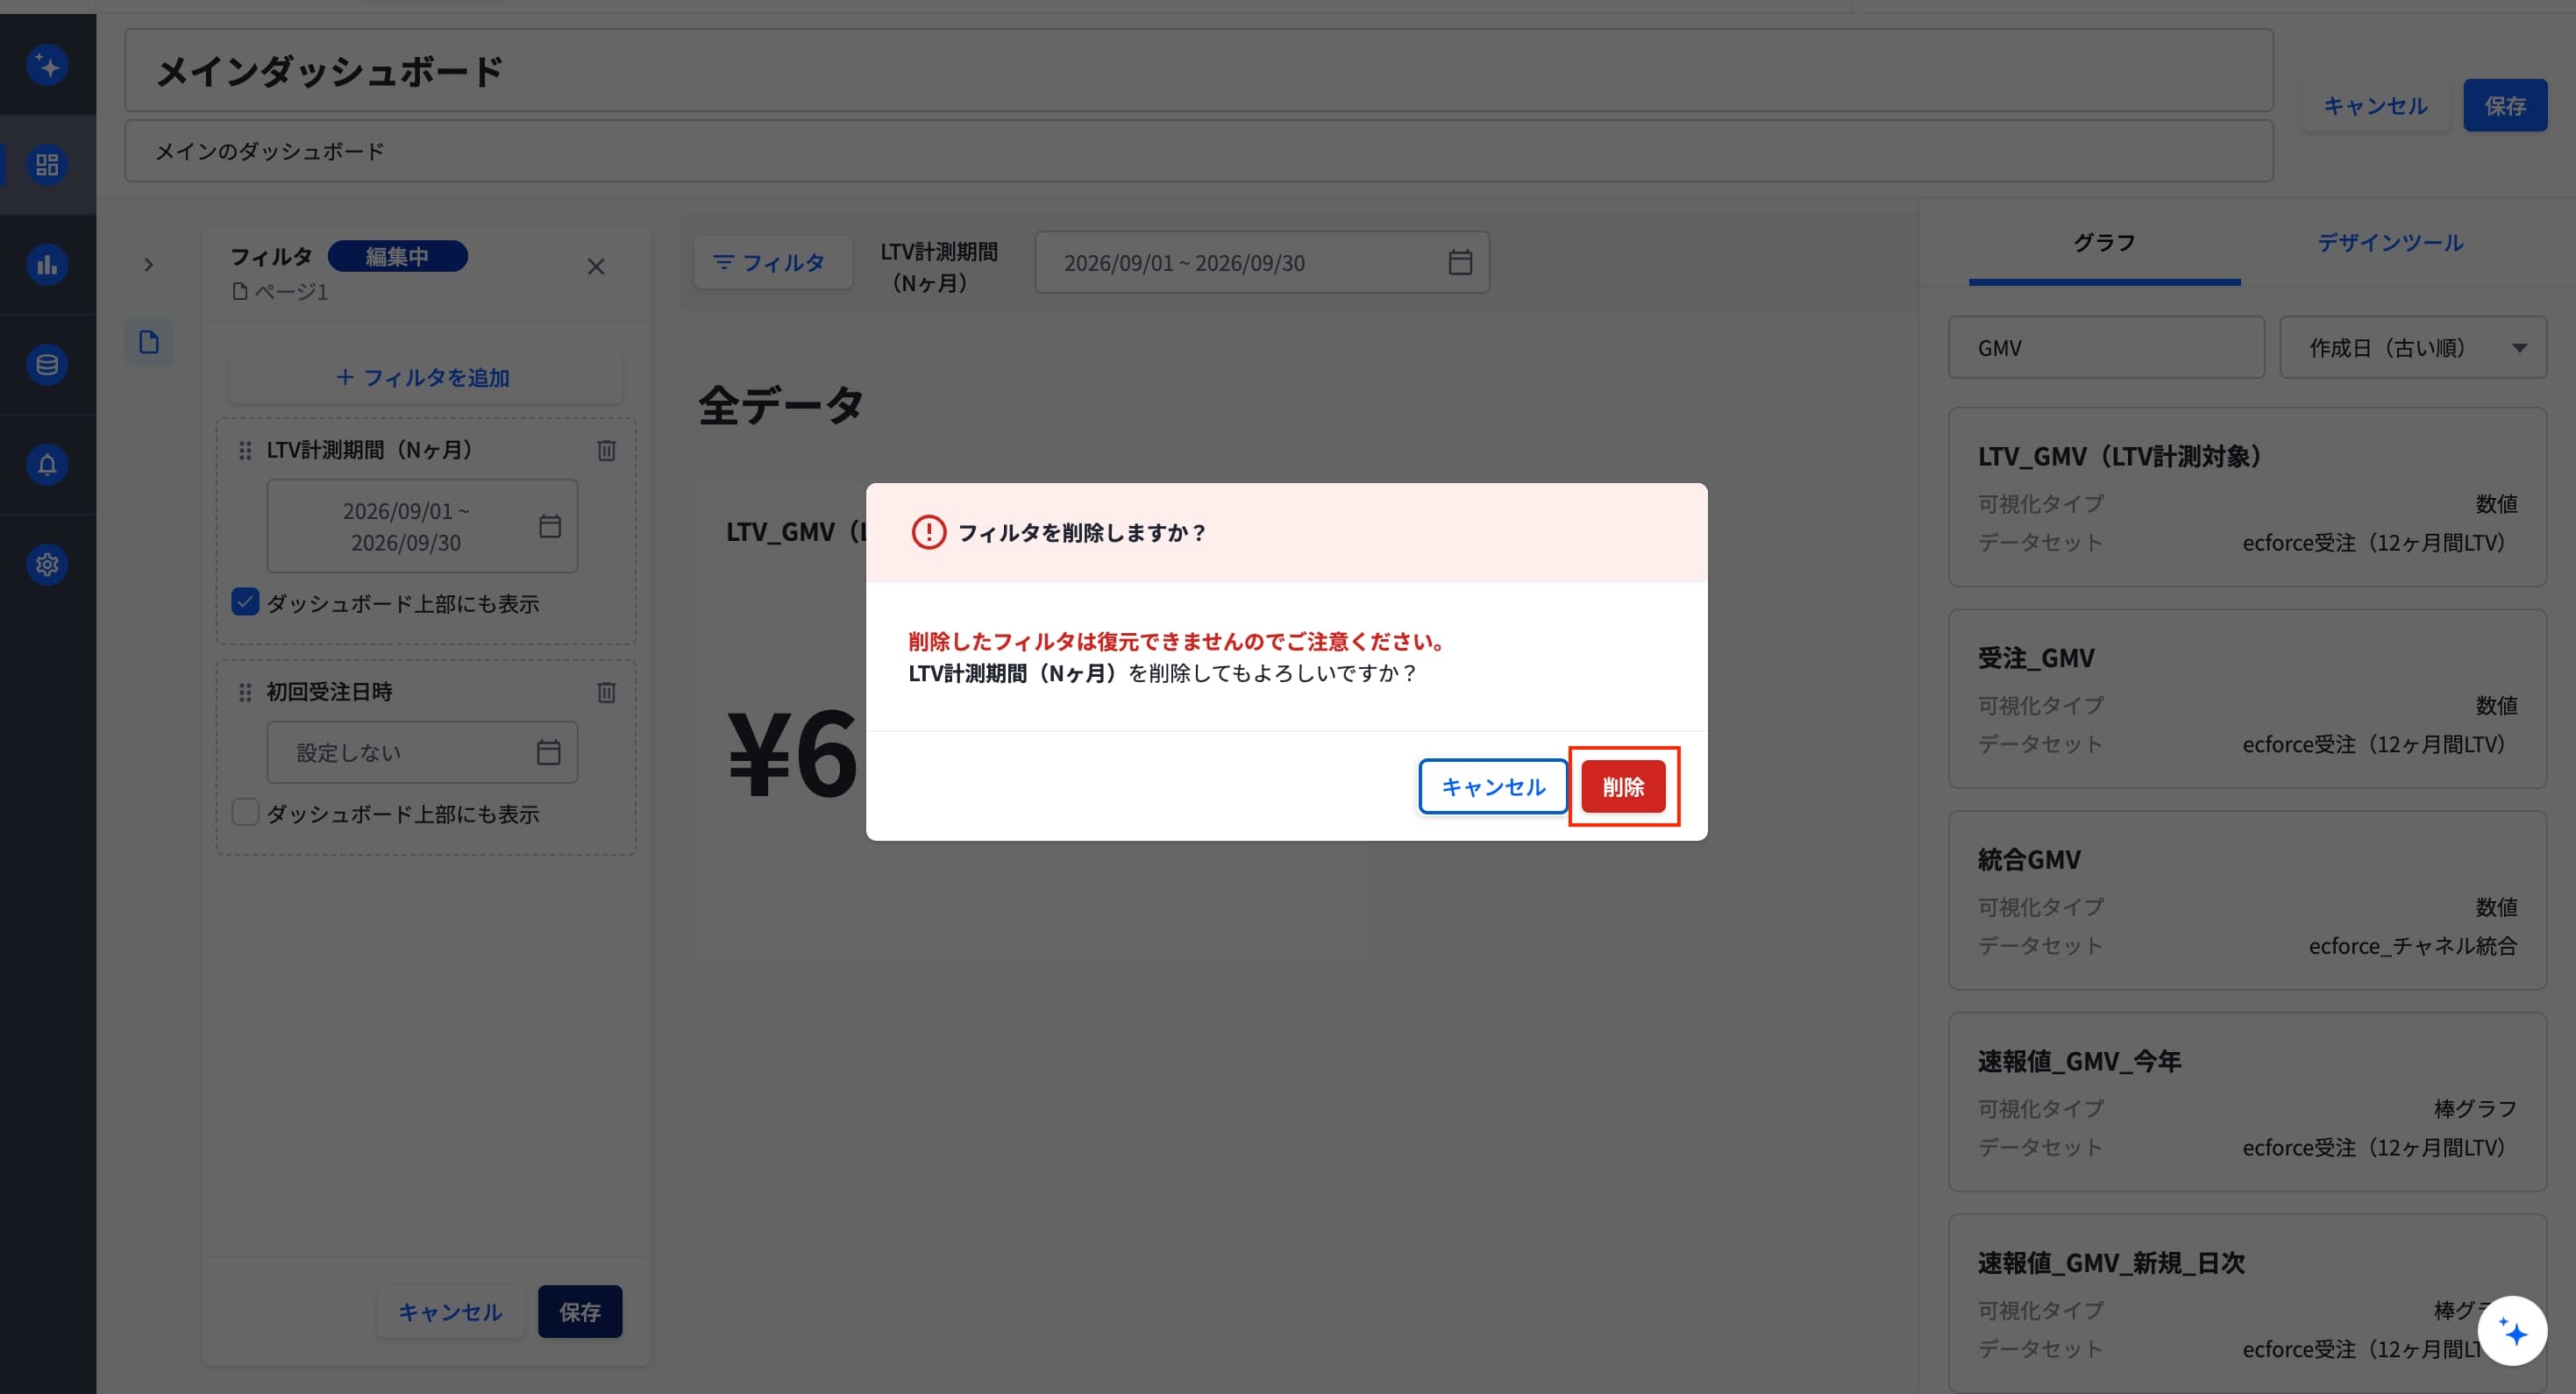
Task: Check ダッシュボード上部にも表示 for 初回受注日時
Action: click(245, 812)
